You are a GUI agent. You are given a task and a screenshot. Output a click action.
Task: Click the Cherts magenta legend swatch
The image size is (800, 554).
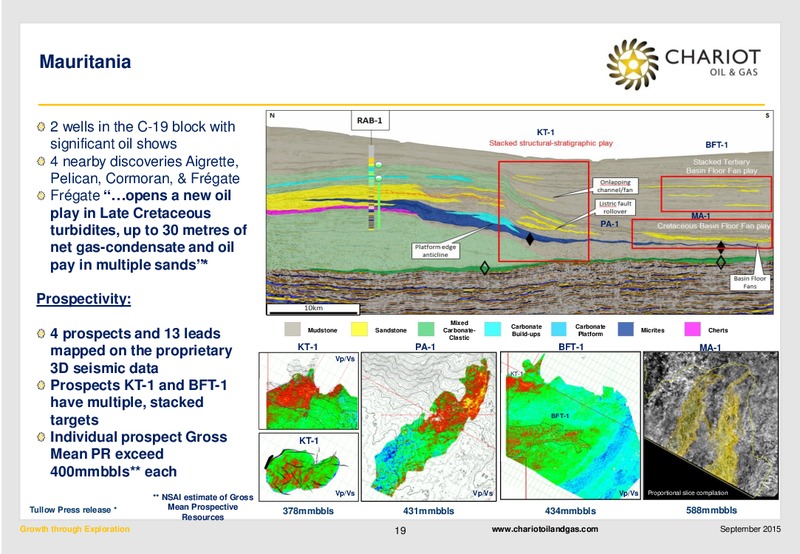[692, 330]
